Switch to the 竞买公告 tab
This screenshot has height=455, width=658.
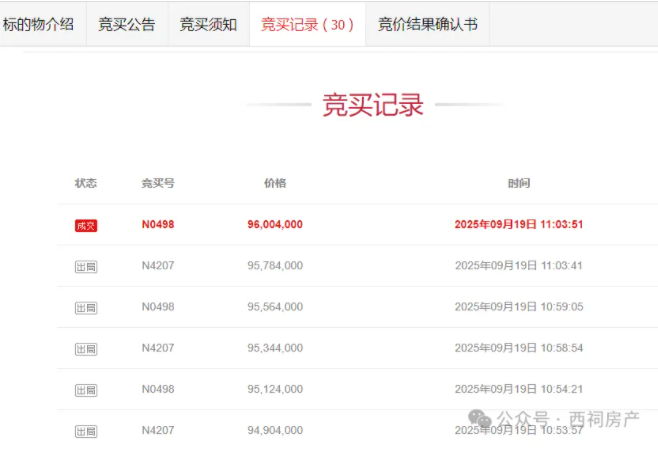127,24
